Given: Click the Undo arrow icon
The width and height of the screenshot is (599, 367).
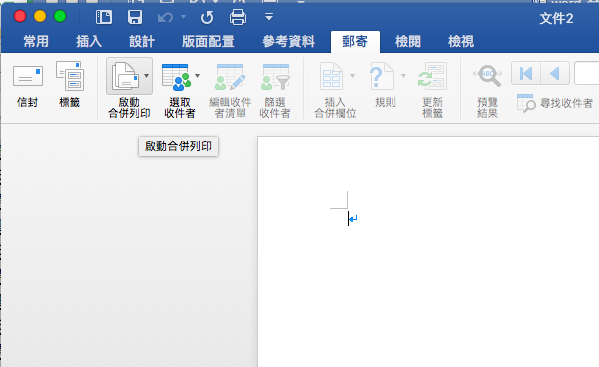Looking at the screenshot, I should click(165, 17).
